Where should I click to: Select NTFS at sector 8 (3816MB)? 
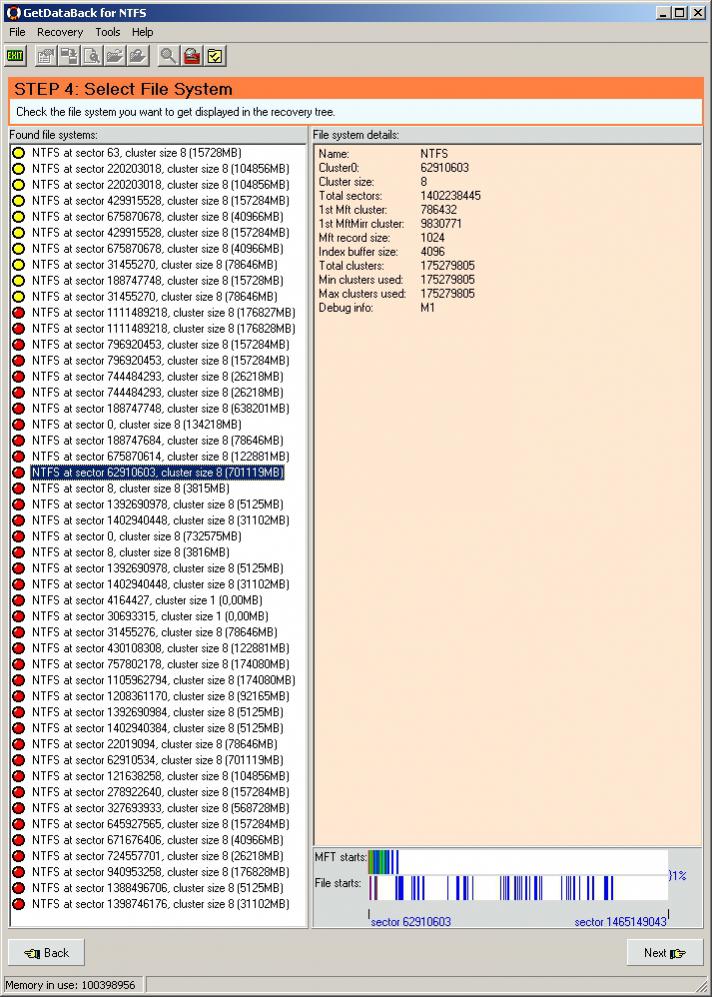[131, 552]
